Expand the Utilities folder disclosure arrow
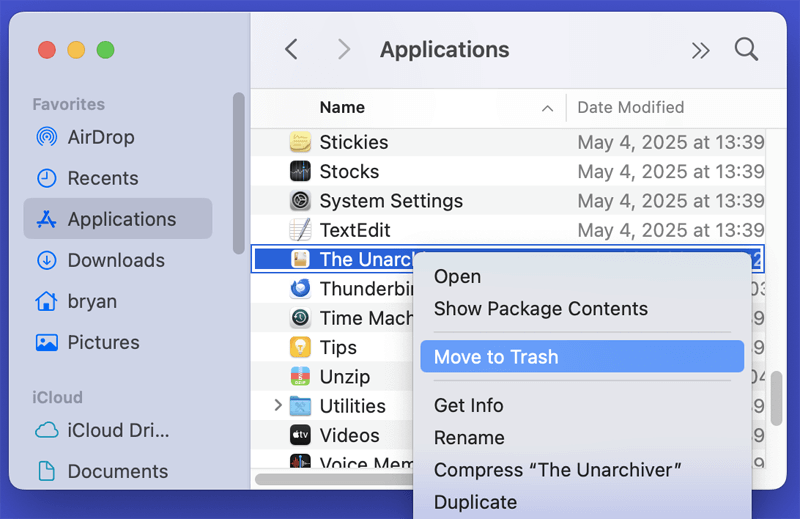The width and height of the screenshot is (800, 519). click(x=278, y=406)
